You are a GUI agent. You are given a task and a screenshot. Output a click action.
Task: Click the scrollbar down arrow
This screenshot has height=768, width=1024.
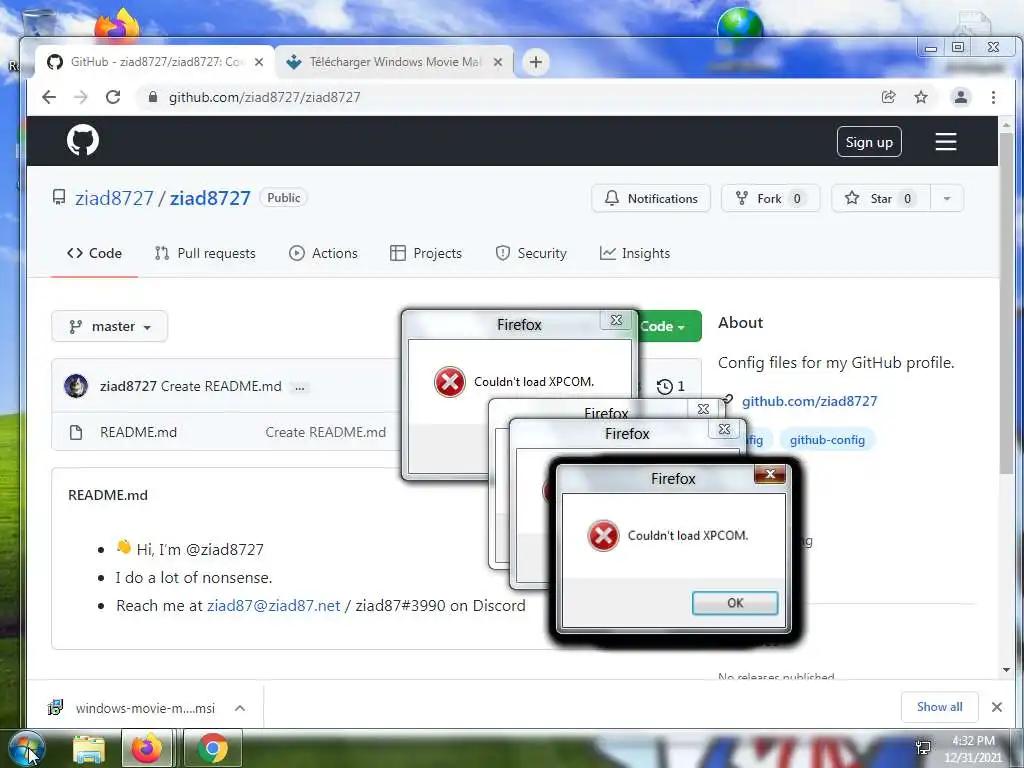pyautogui.click(x=1006, y=670)
